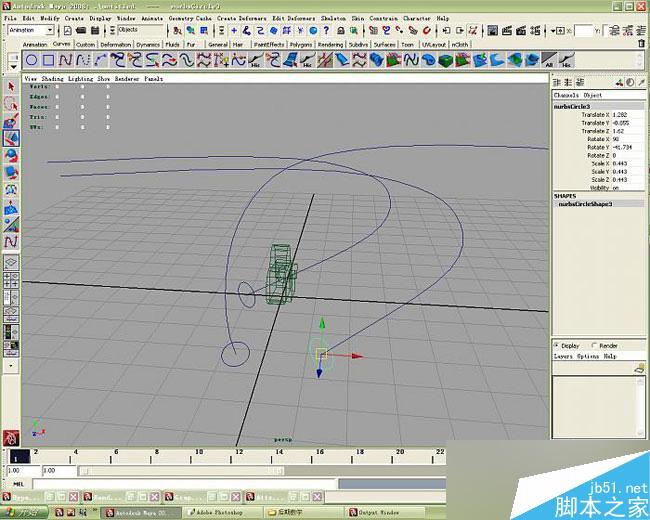
Task: Select the Lasso tool in toolbox
Action: (x=11, y=104)
